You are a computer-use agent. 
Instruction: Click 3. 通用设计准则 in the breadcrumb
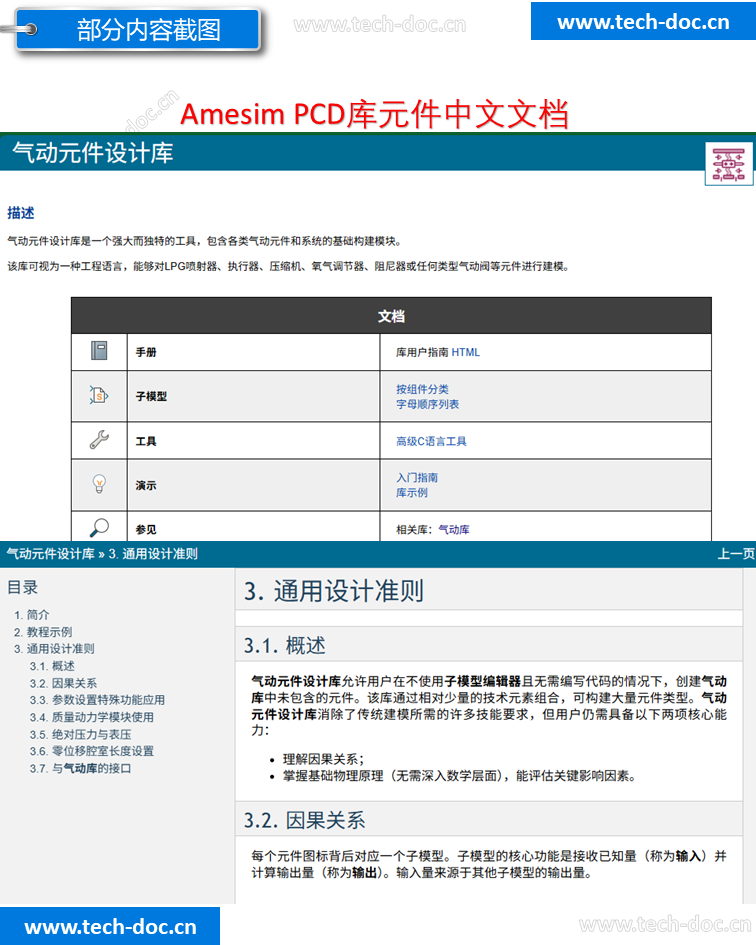point(153,554)
